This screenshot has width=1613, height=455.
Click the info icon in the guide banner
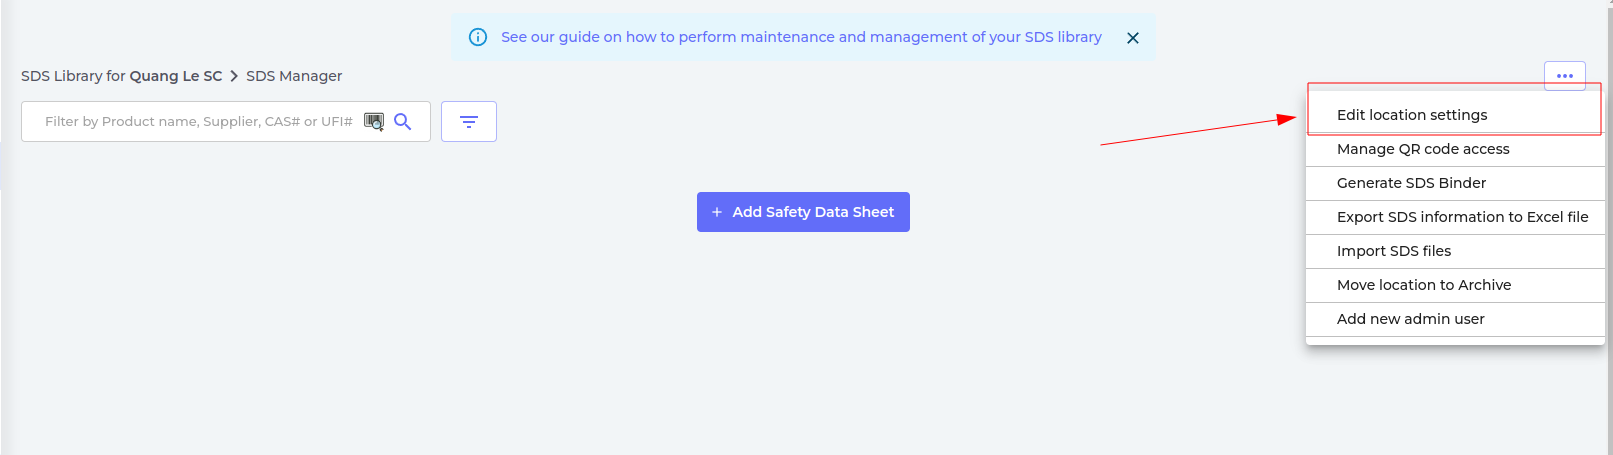click(x=478, y=37)
